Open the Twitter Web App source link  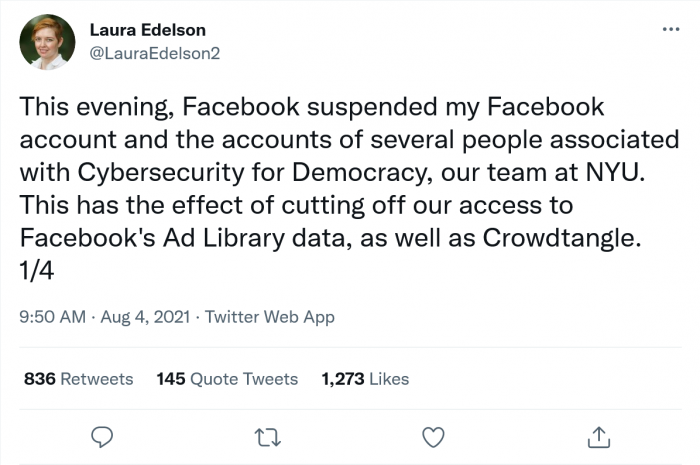(x=271, y=317)
